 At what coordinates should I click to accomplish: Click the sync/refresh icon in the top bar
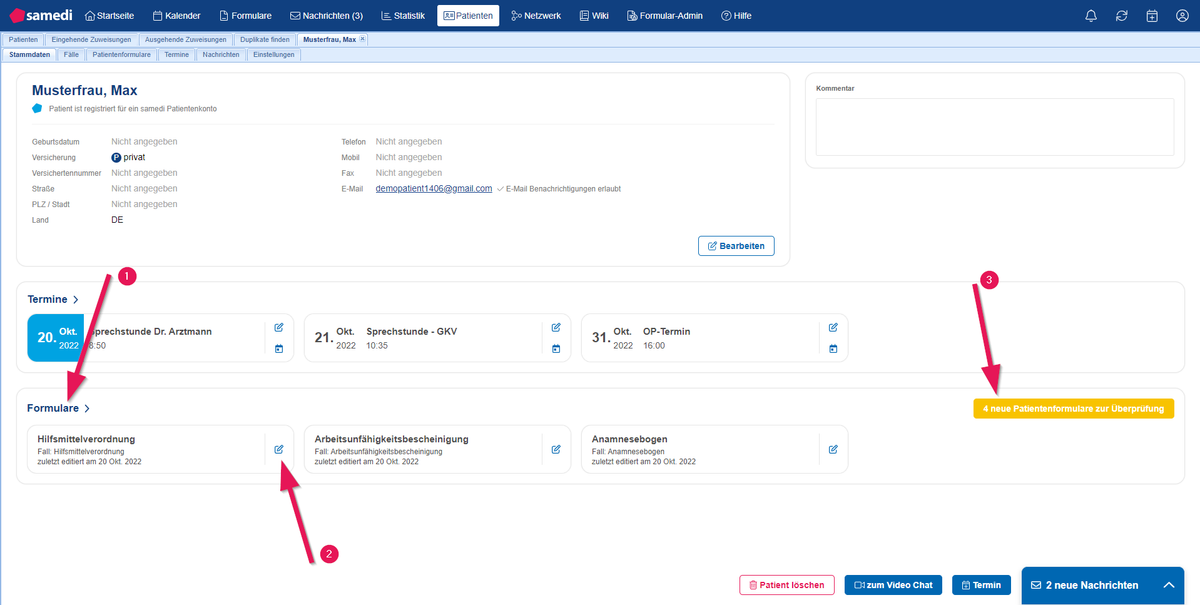[x=1122, y=15]
